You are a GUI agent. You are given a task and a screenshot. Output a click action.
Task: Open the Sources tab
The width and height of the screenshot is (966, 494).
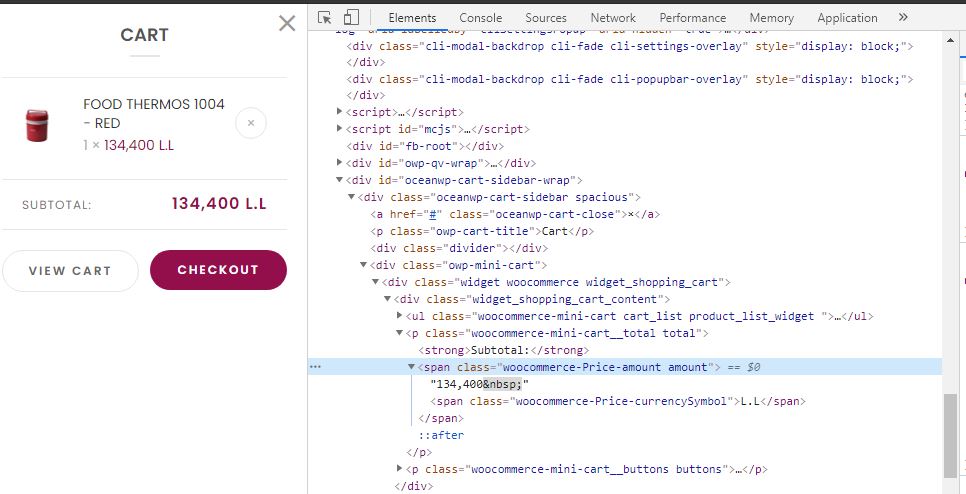[546, 18]
